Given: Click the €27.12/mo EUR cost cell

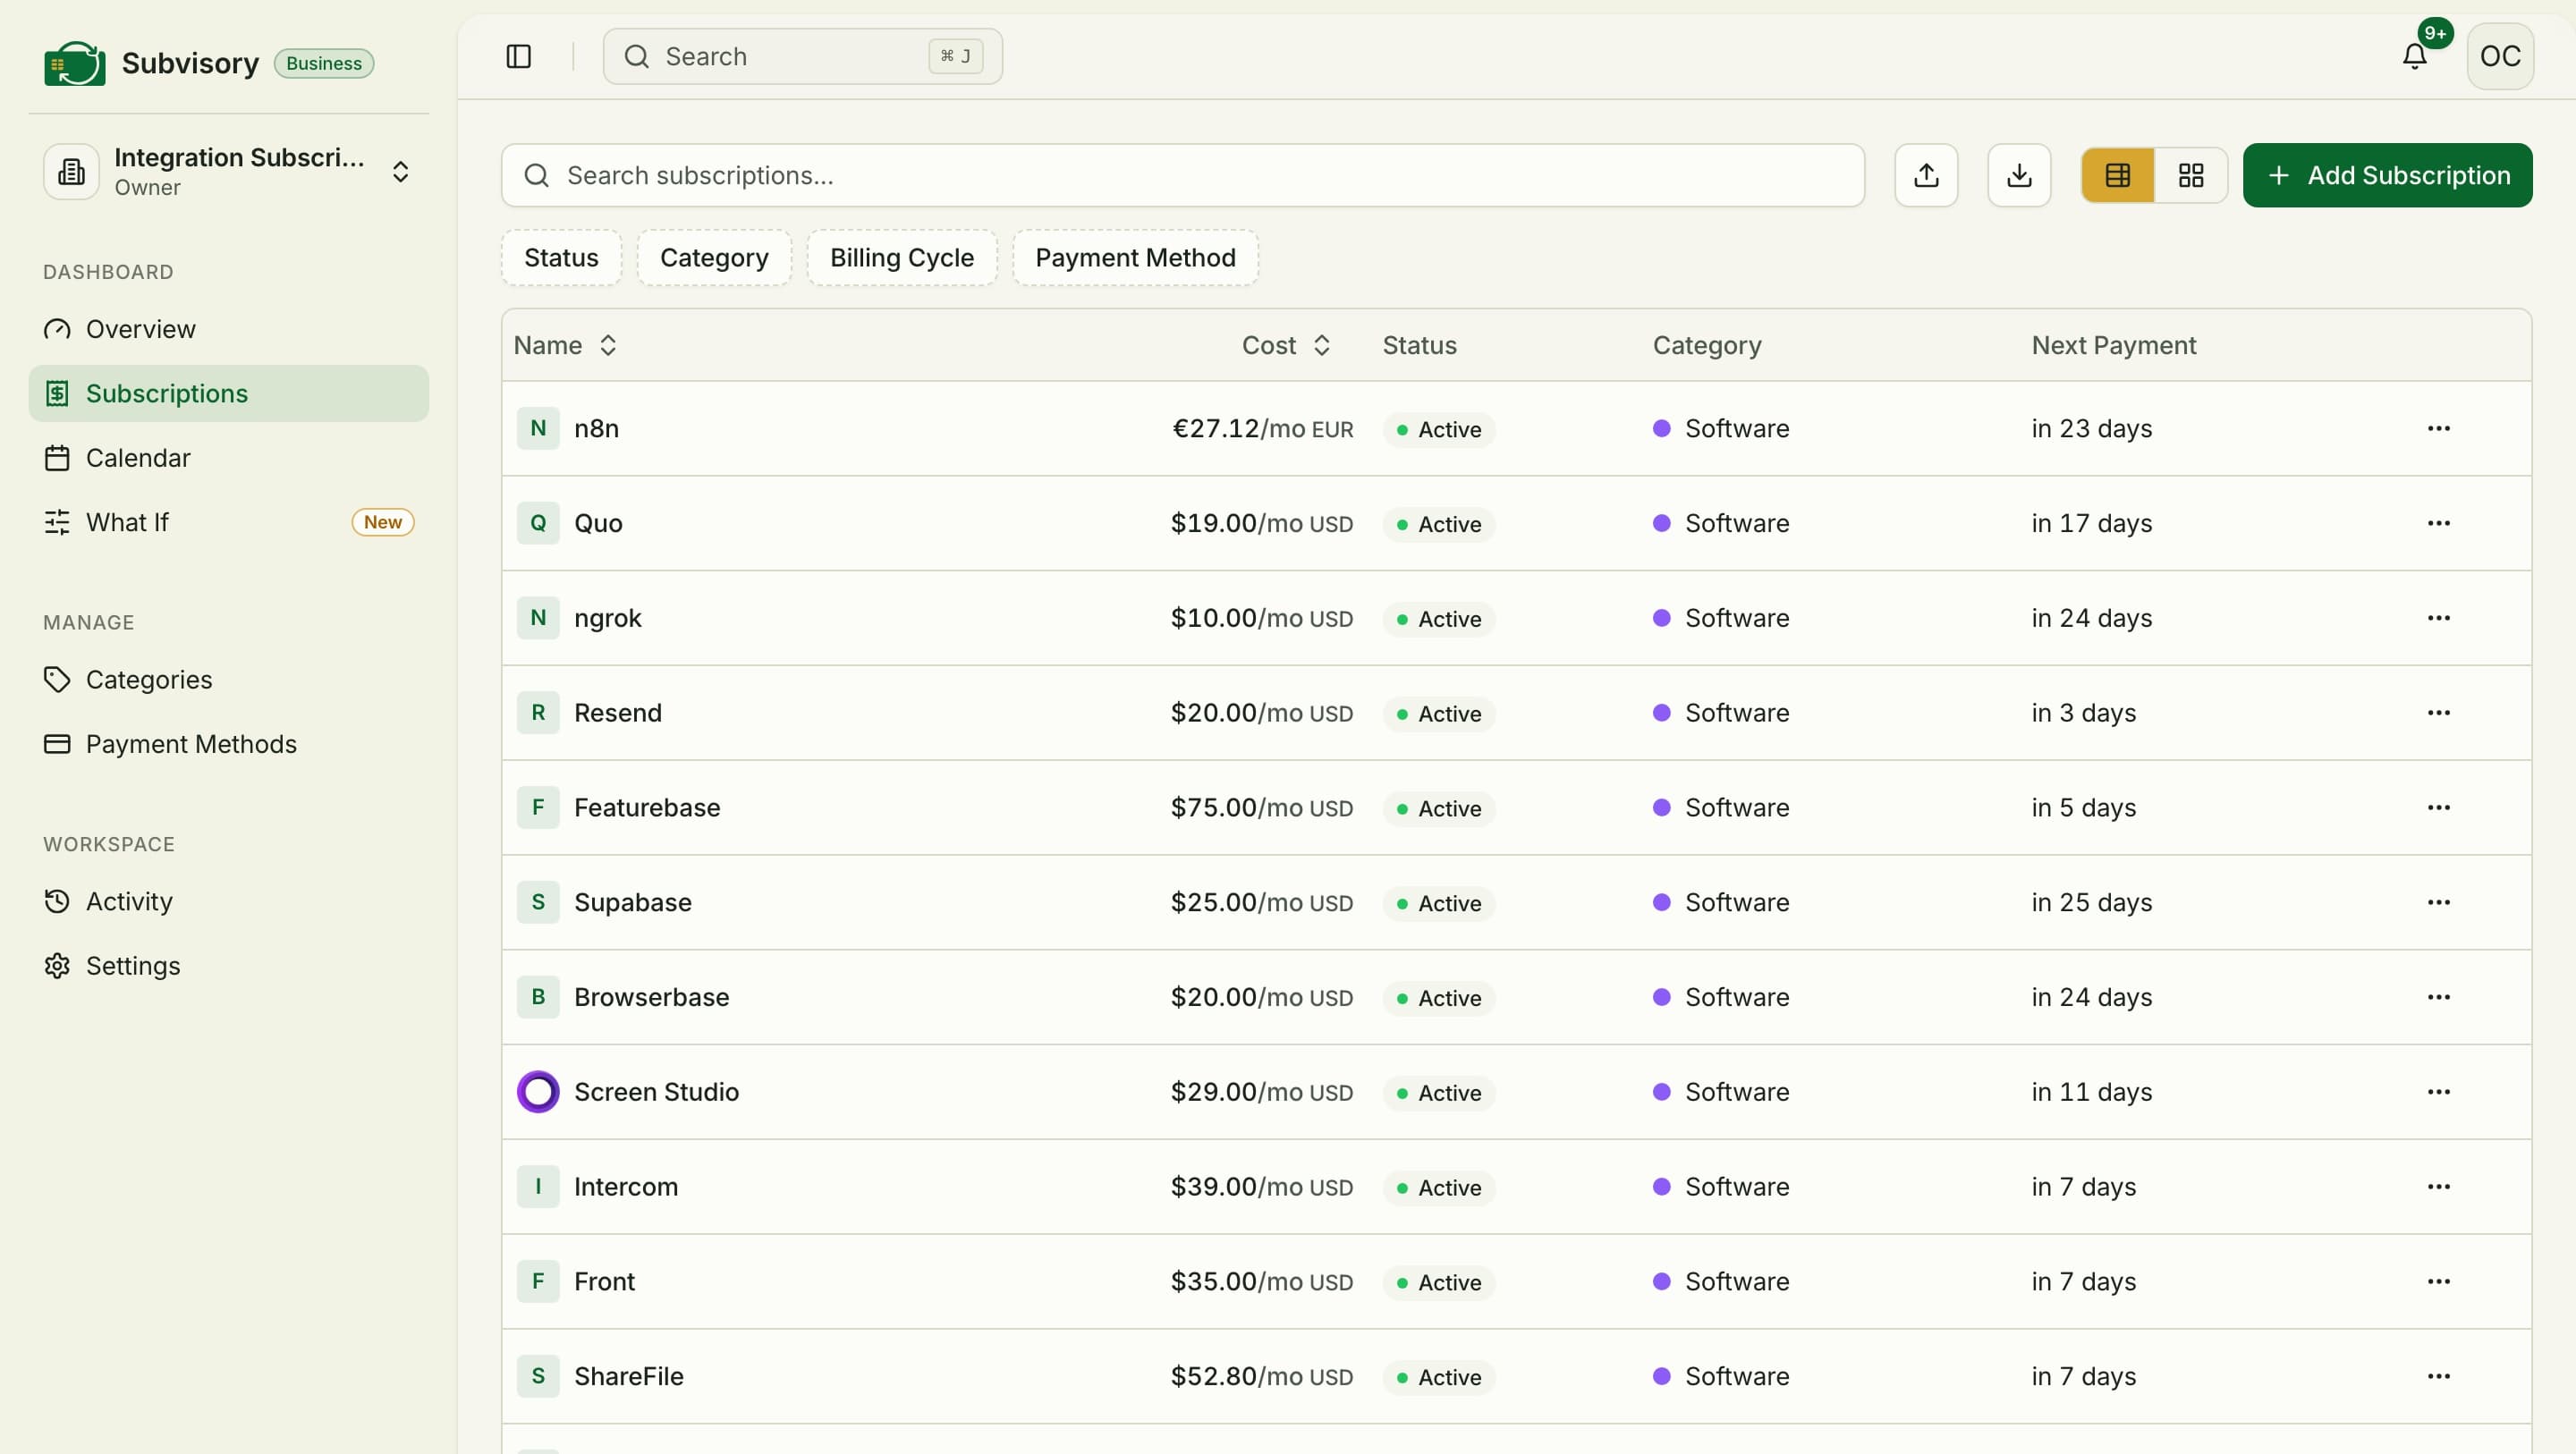Looking at the screenshot, I should coord(1262,428).
